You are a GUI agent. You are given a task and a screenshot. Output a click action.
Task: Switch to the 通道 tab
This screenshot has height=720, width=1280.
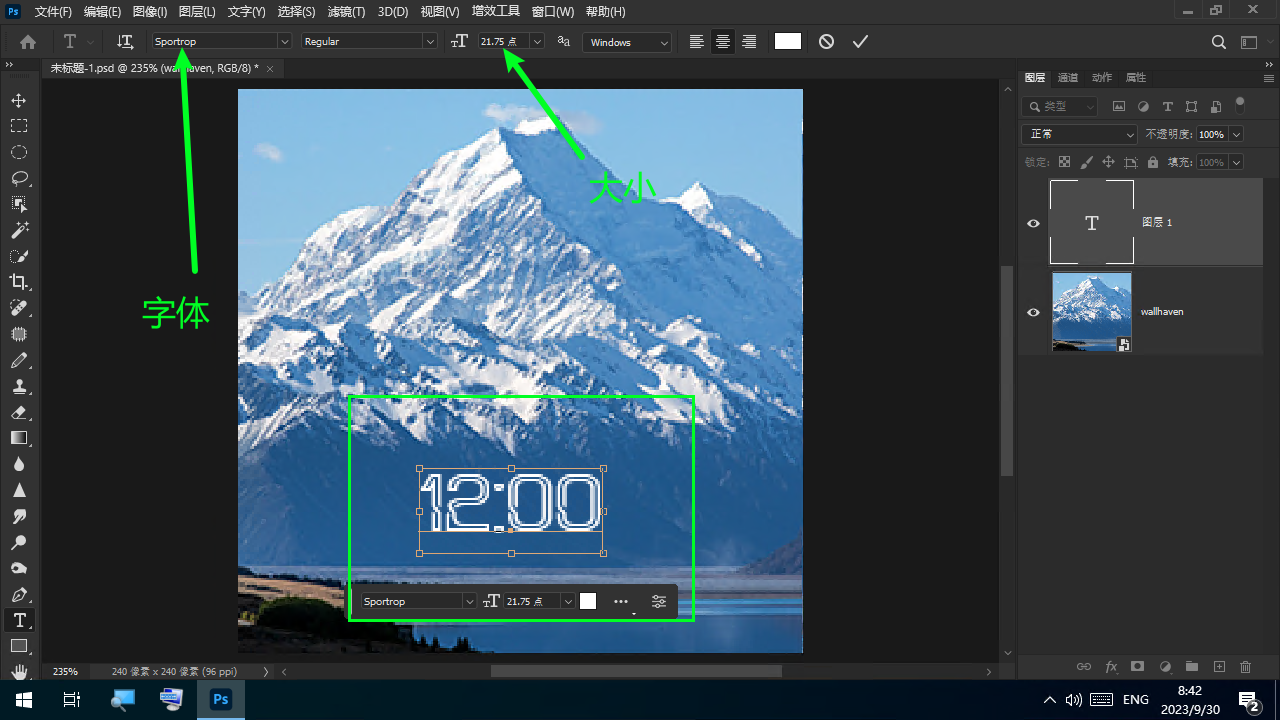point(1068,77)
